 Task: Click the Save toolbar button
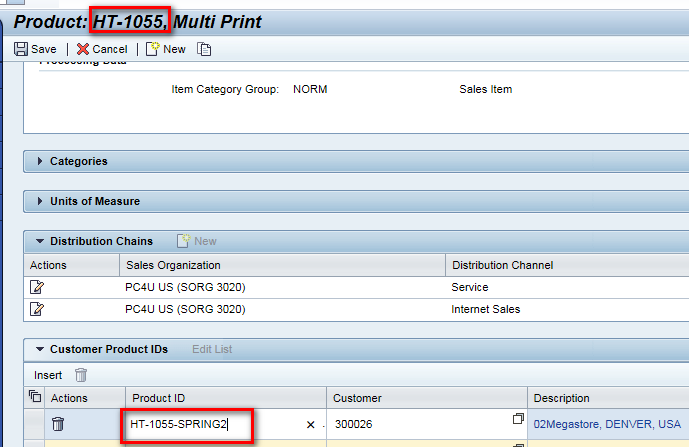35,49
